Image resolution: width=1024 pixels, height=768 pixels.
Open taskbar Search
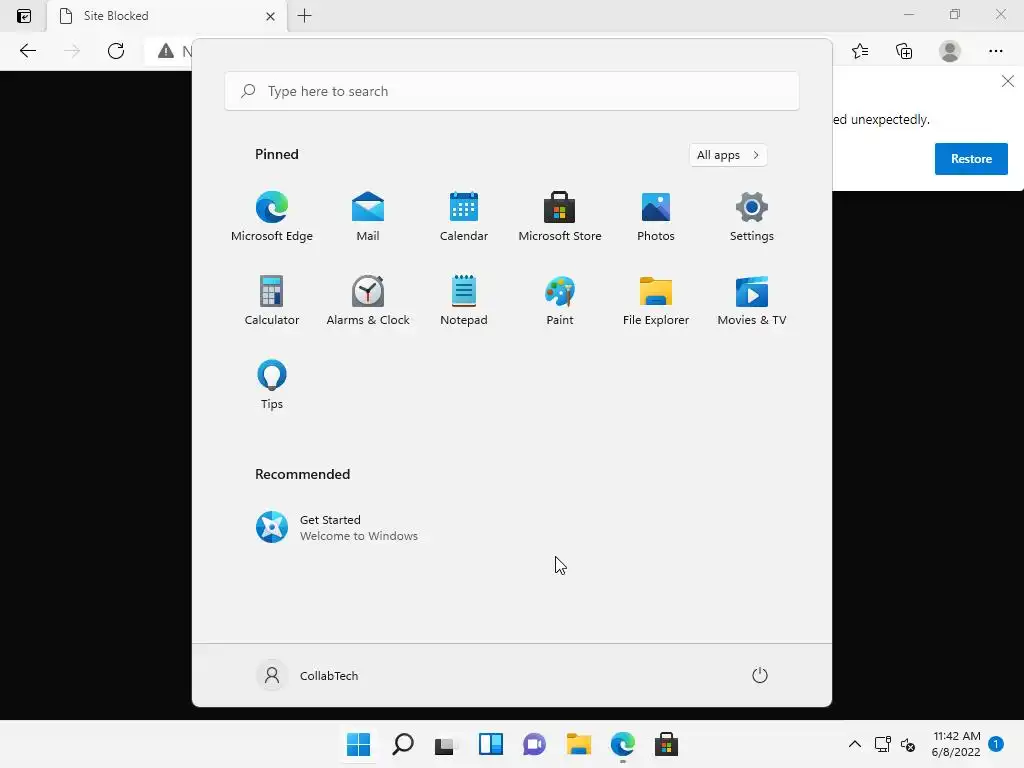403,744
